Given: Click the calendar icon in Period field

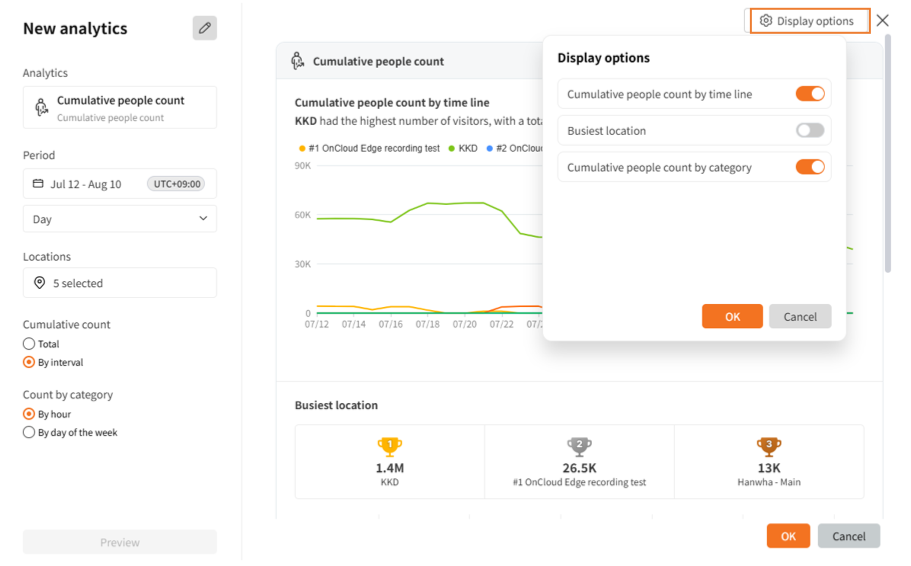Looking at the screenshot, I should click(38, 184).
